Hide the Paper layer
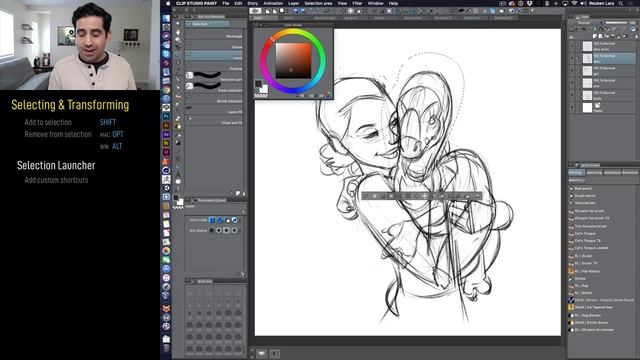Image resolution: width=640 pixels, height=360 pixels. (x=571, y=107)
